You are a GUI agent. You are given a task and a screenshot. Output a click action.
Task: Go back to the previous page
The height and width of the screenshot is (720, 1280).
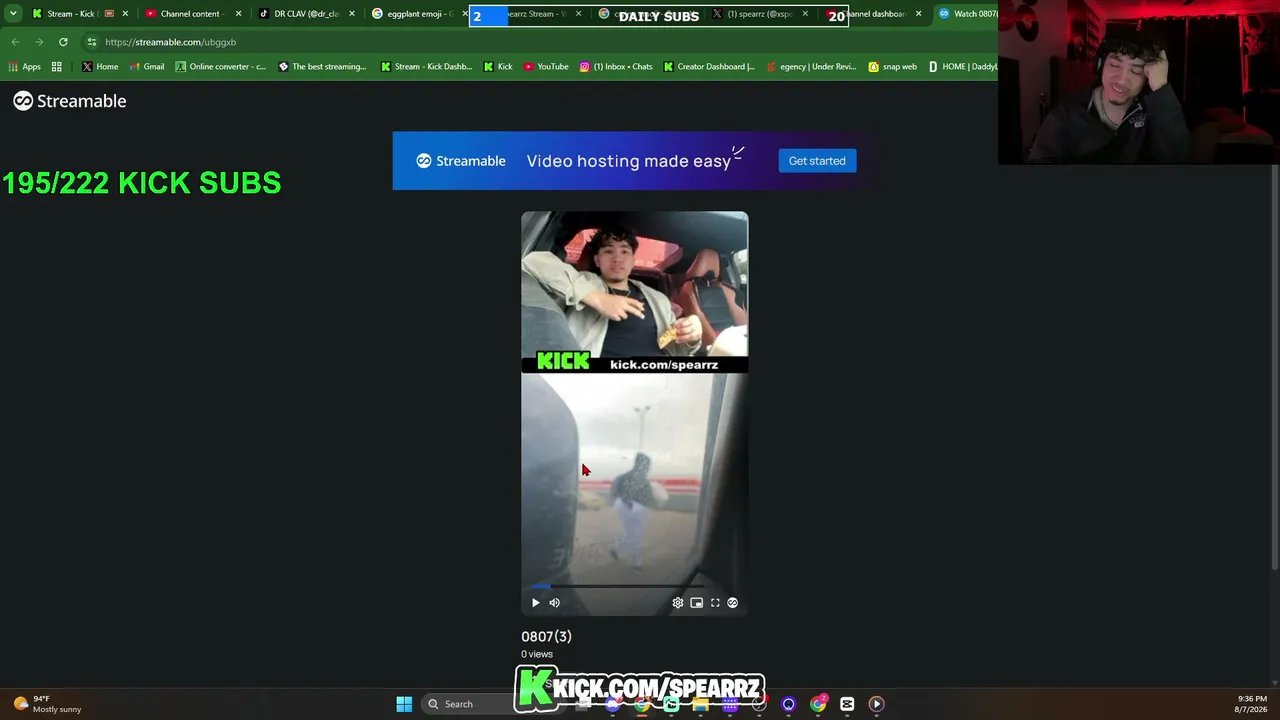coord(15,42)
